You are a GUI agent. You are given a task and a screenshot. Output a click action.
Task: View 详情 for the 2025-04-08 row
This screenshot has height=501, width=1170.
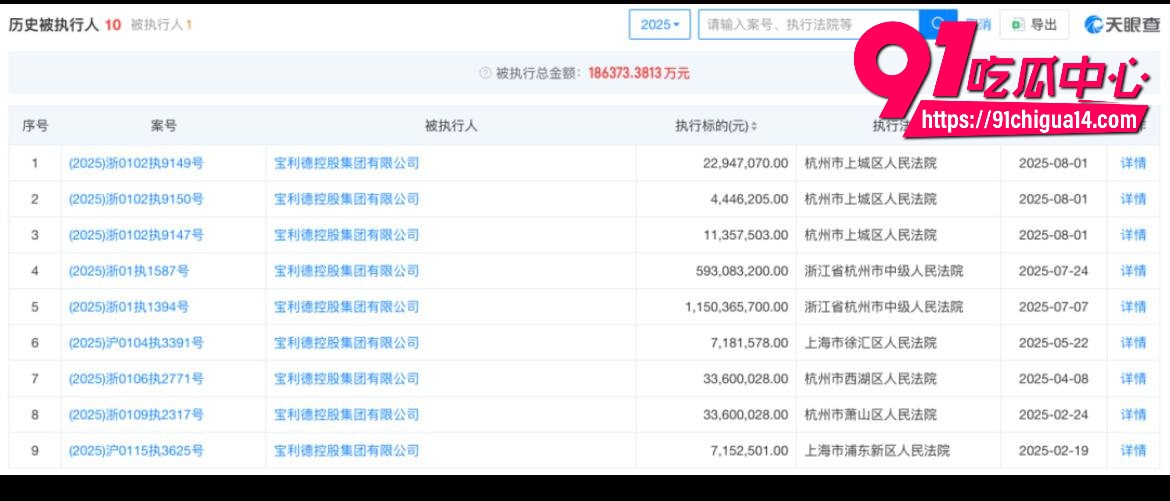click(1133, 379)
